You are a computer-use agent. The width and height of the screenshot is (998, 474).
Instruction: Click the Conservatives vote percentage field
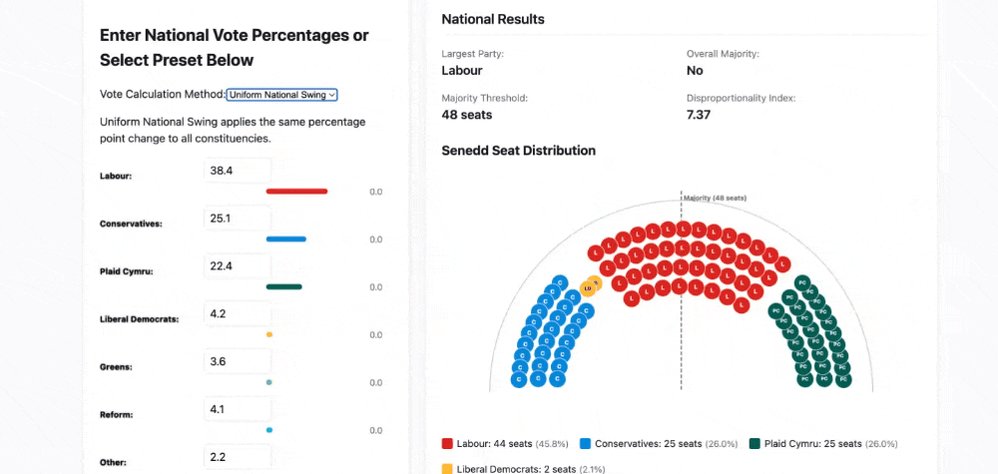pyautogui.click(x=238, y=218)
